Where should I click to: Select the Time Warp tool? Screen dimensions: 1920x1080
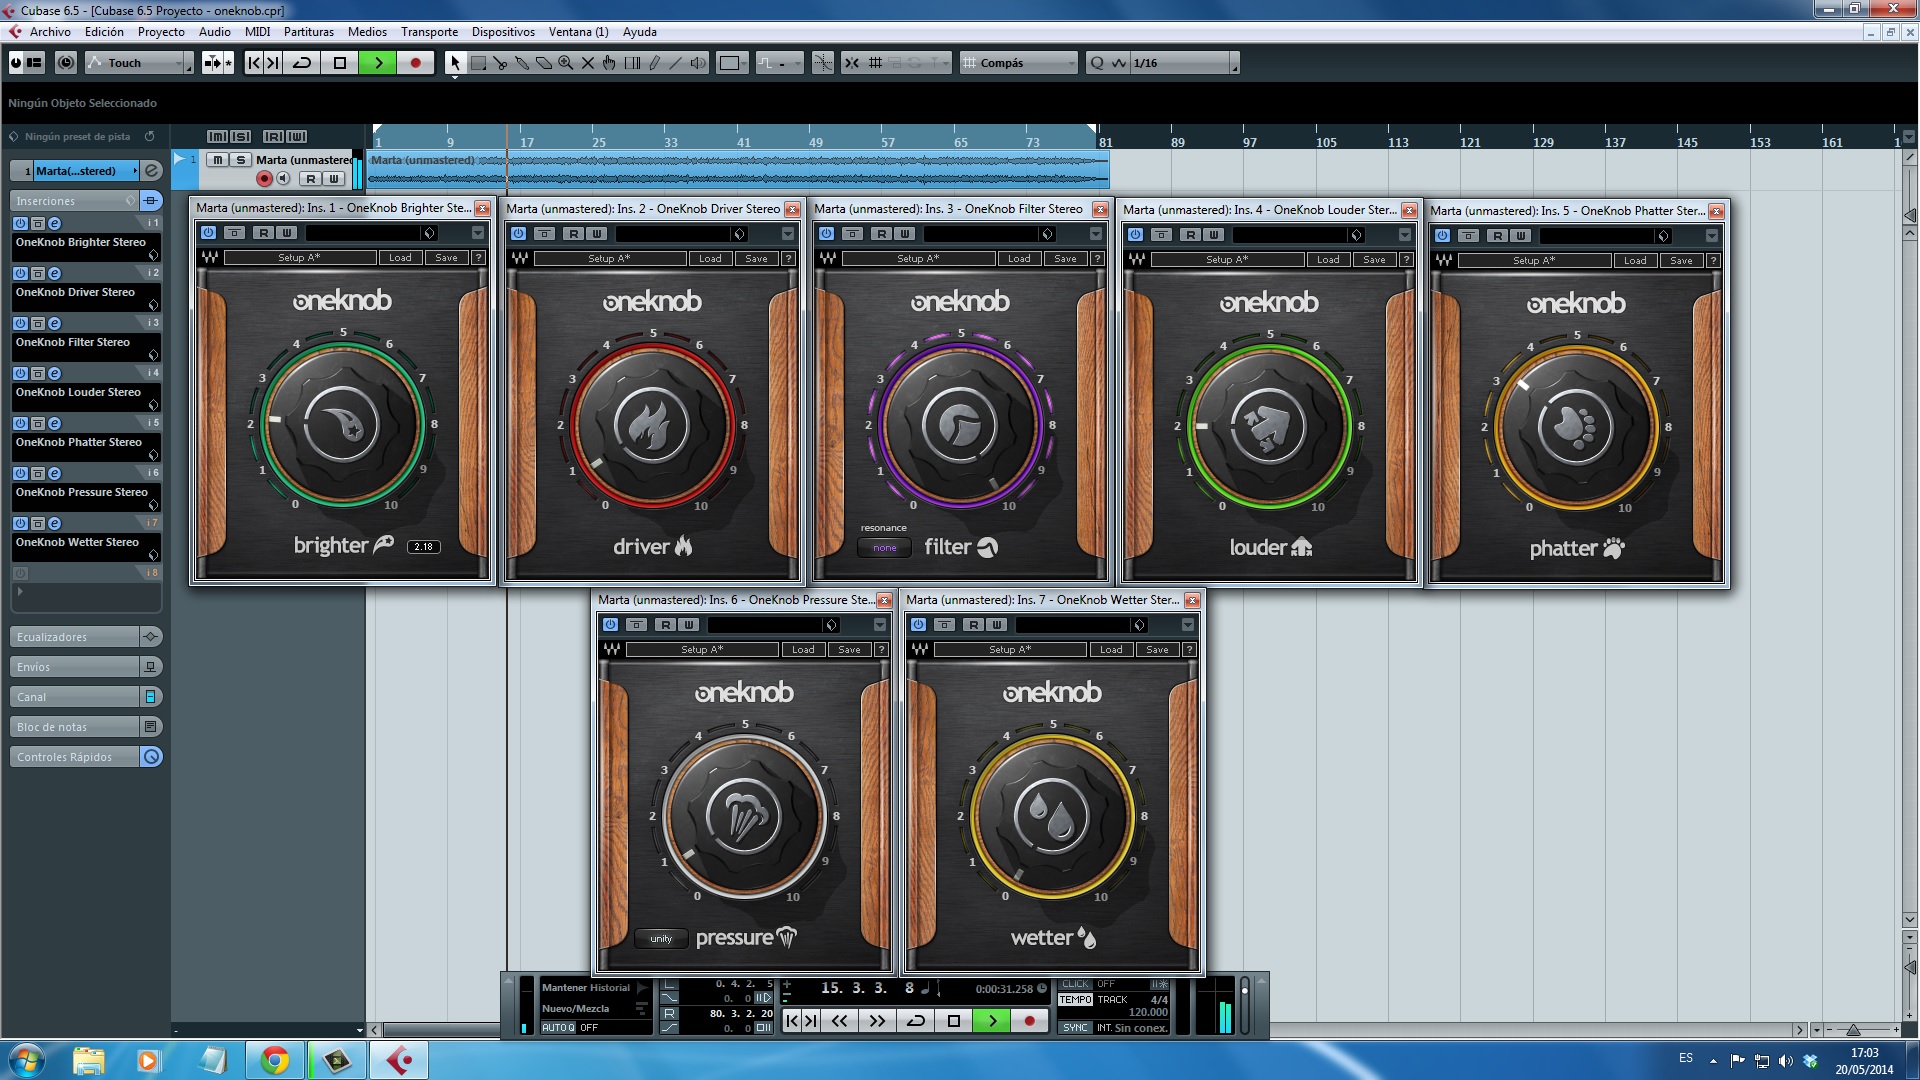coord(632,63)
